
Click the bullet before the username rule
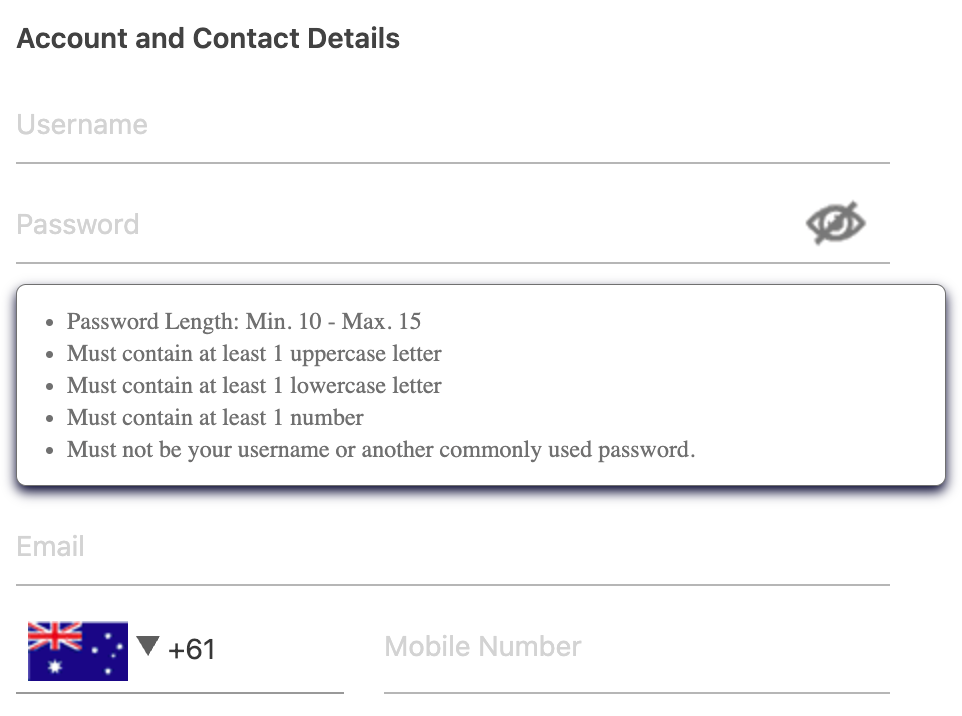click(x=50, y=450)
